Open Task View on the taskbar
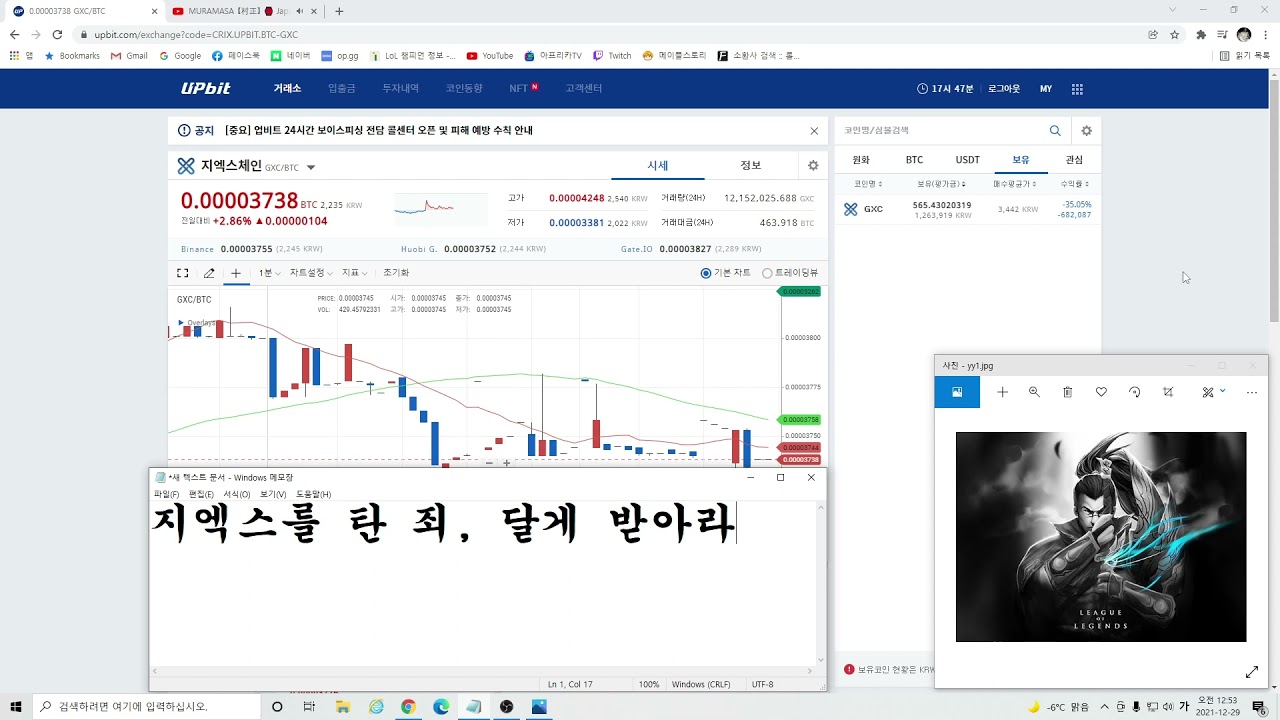Image resolution: width=1280 pixels, height=720 pixels. click(309, 707)
